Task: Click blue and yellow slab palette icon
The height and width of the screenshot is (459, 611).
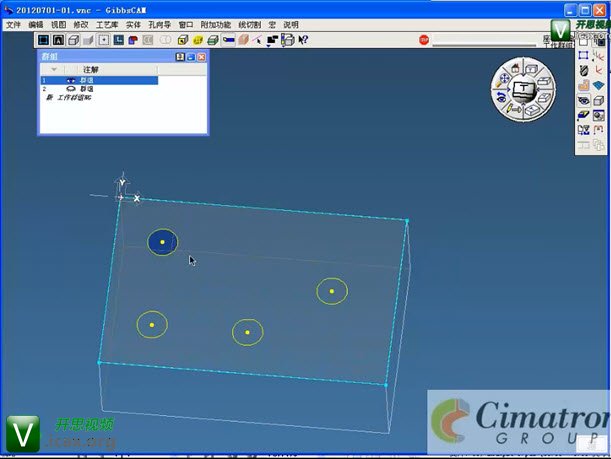Action: (x=583, y=115)
